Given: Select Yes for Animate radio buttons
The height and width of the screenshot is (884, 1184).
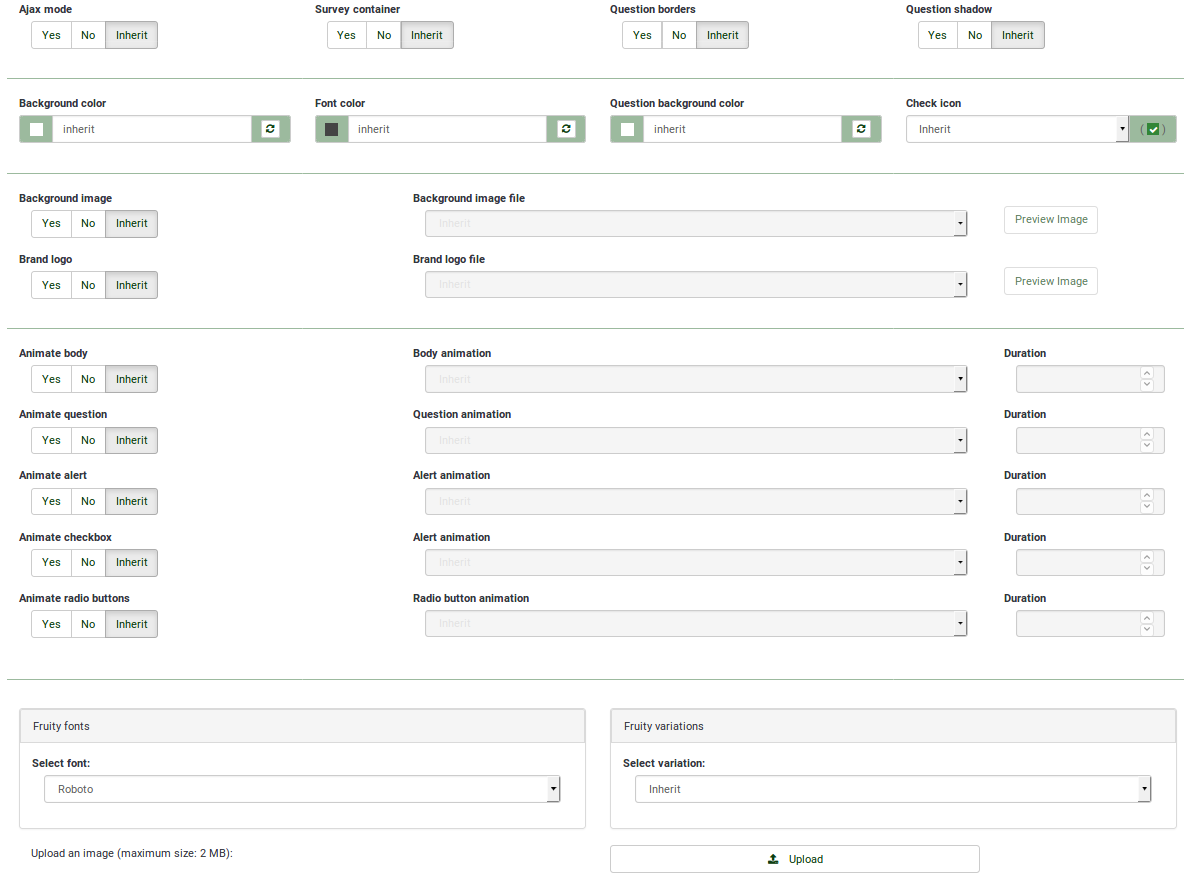Looking at the screenshot, I should click(51, 624).
